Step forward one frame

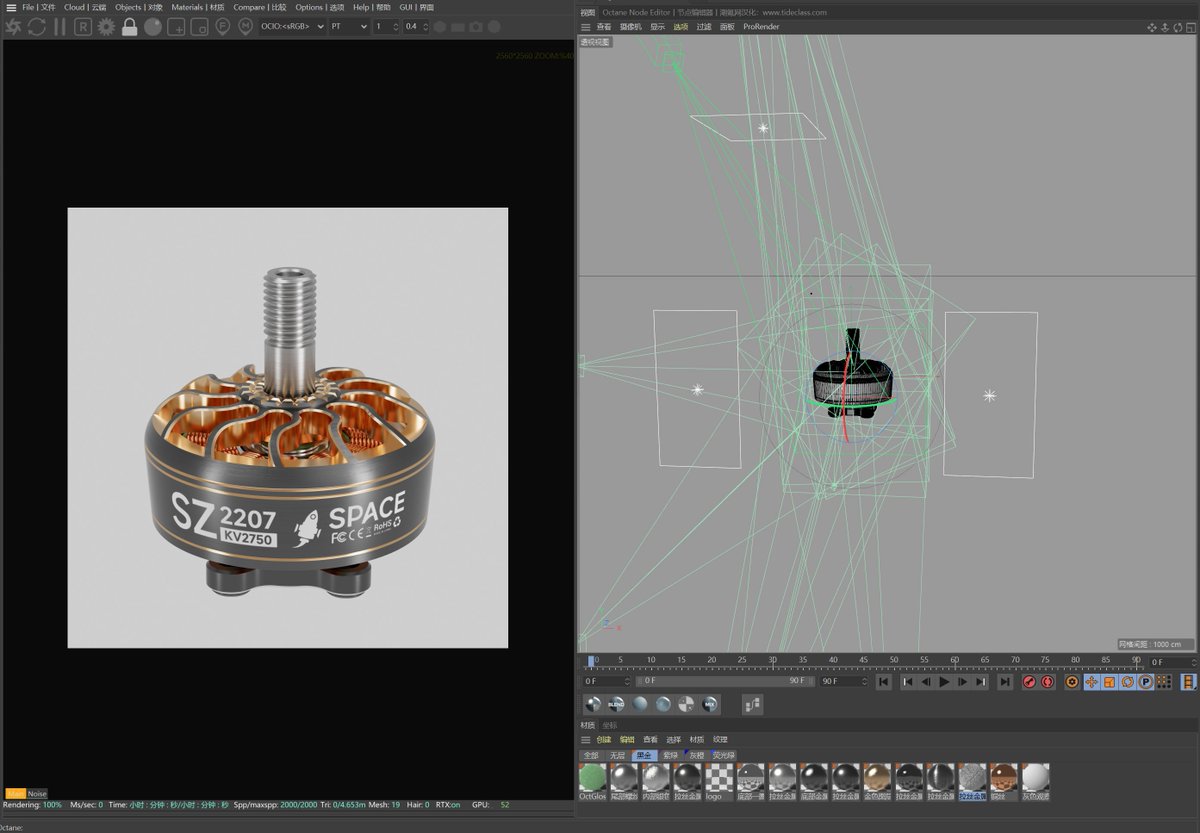[962, 682]
